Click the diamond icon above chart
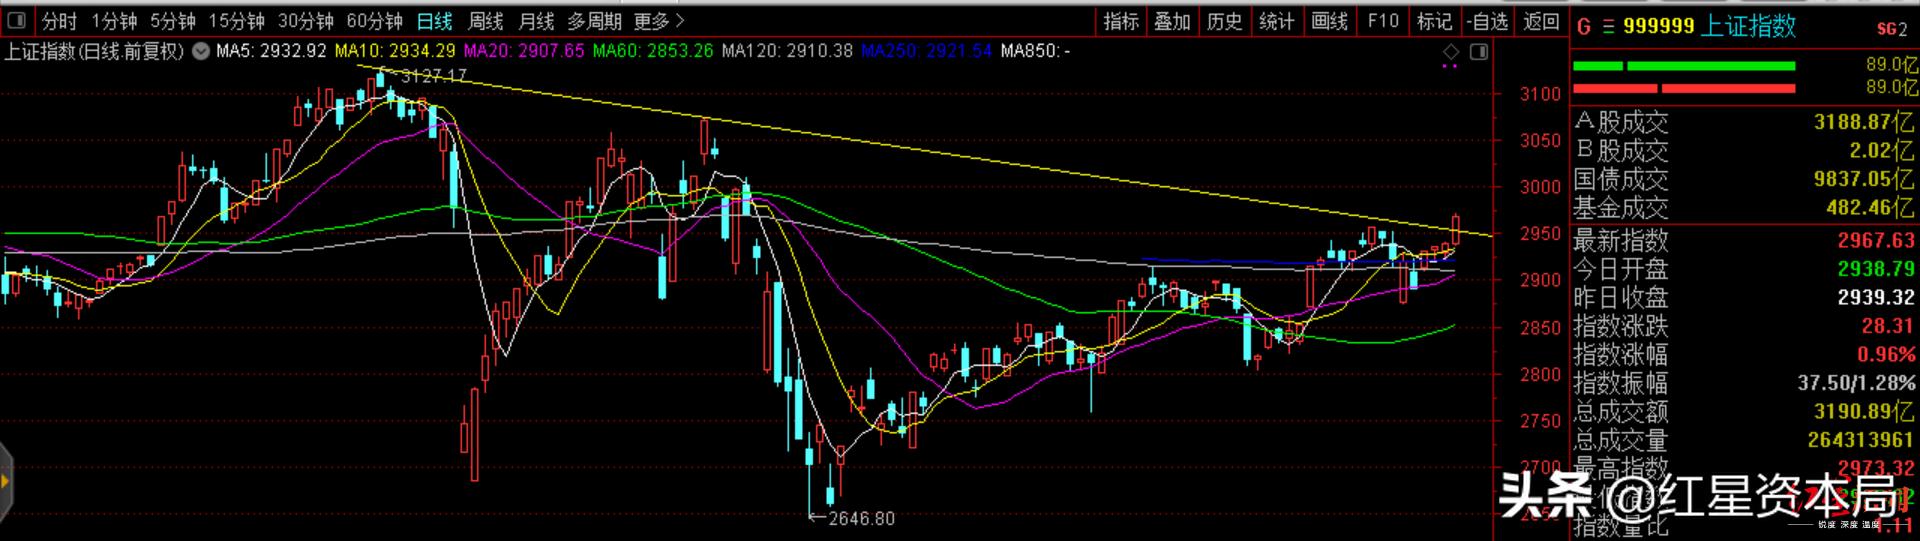1920x541 pixels. pos(1451,51)
